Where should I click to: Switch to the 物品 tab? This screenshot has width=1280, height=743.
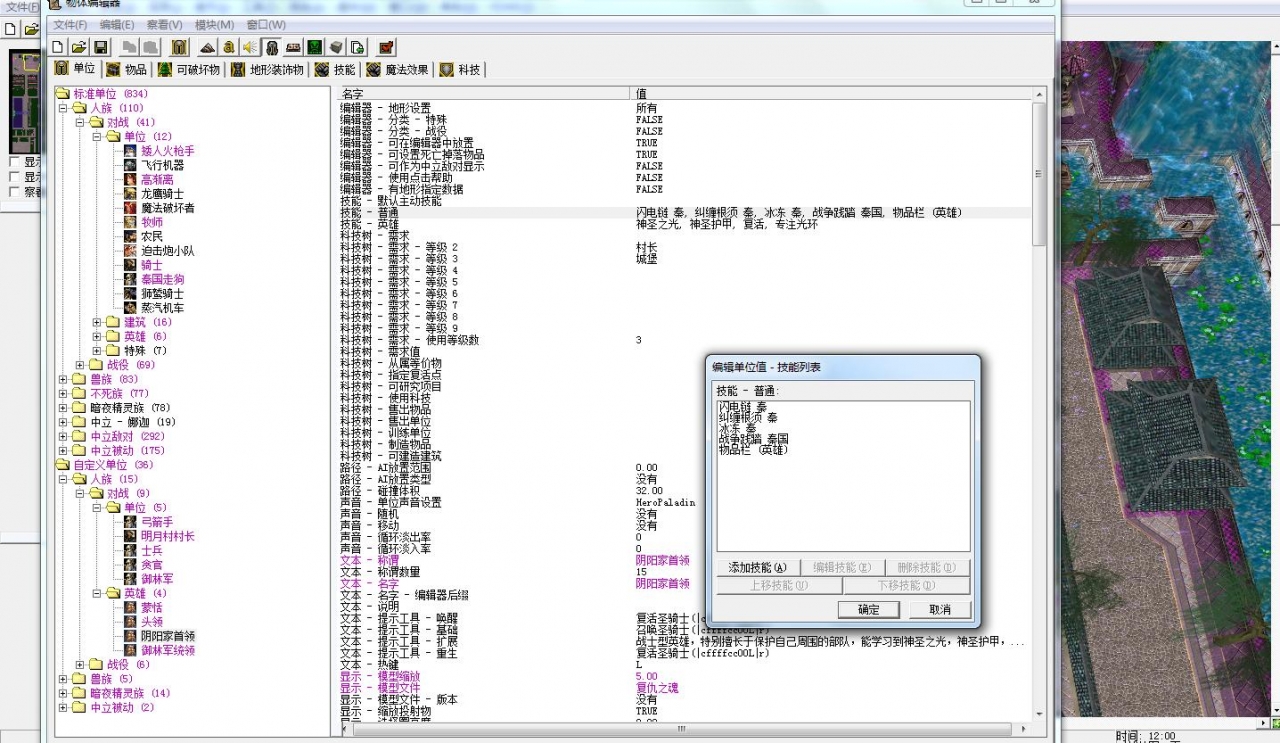127,70
